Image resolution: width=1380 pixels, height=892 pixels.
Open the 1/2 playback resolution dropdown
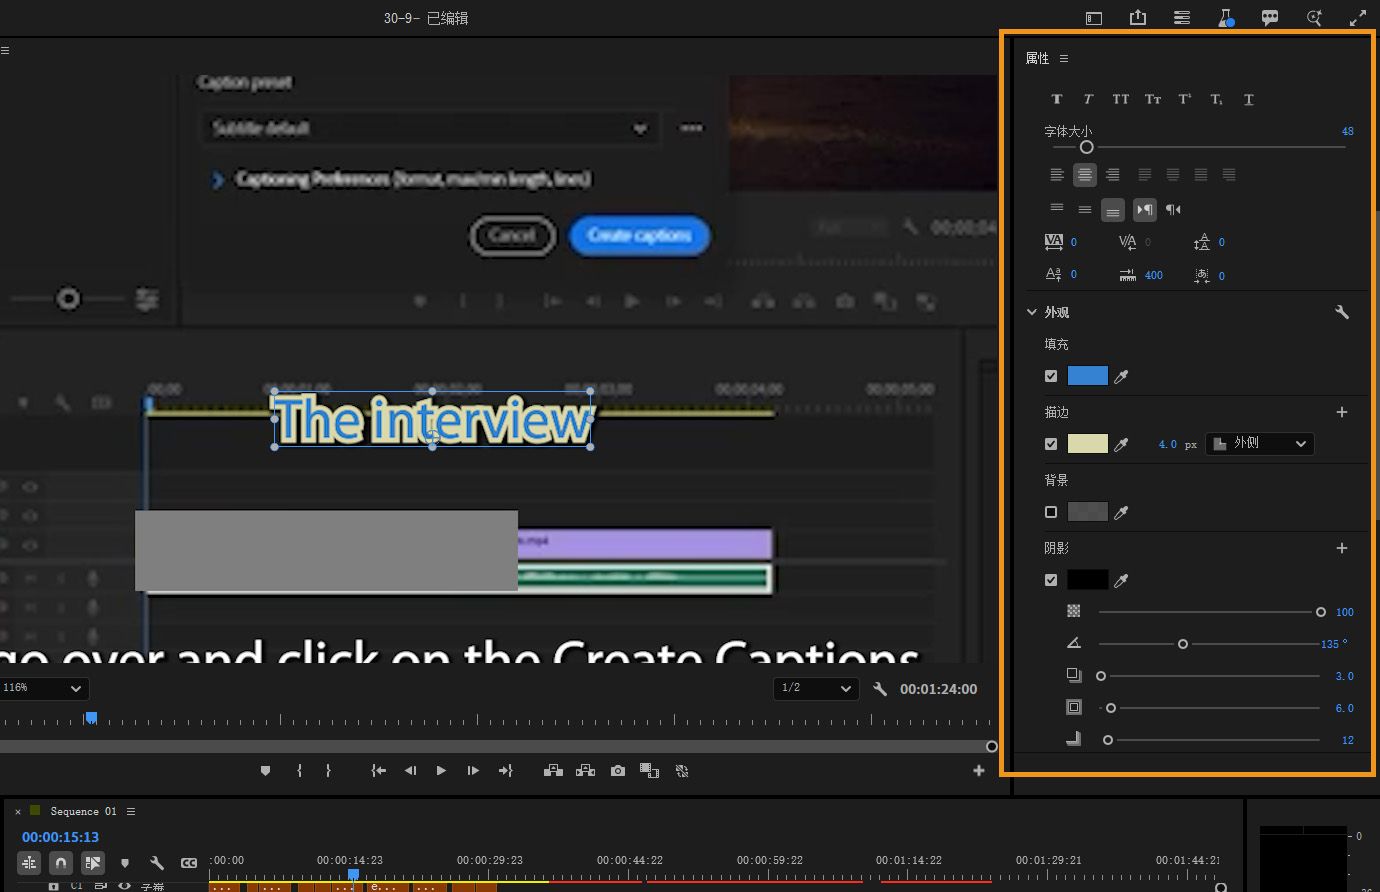(x=816, y=688)
